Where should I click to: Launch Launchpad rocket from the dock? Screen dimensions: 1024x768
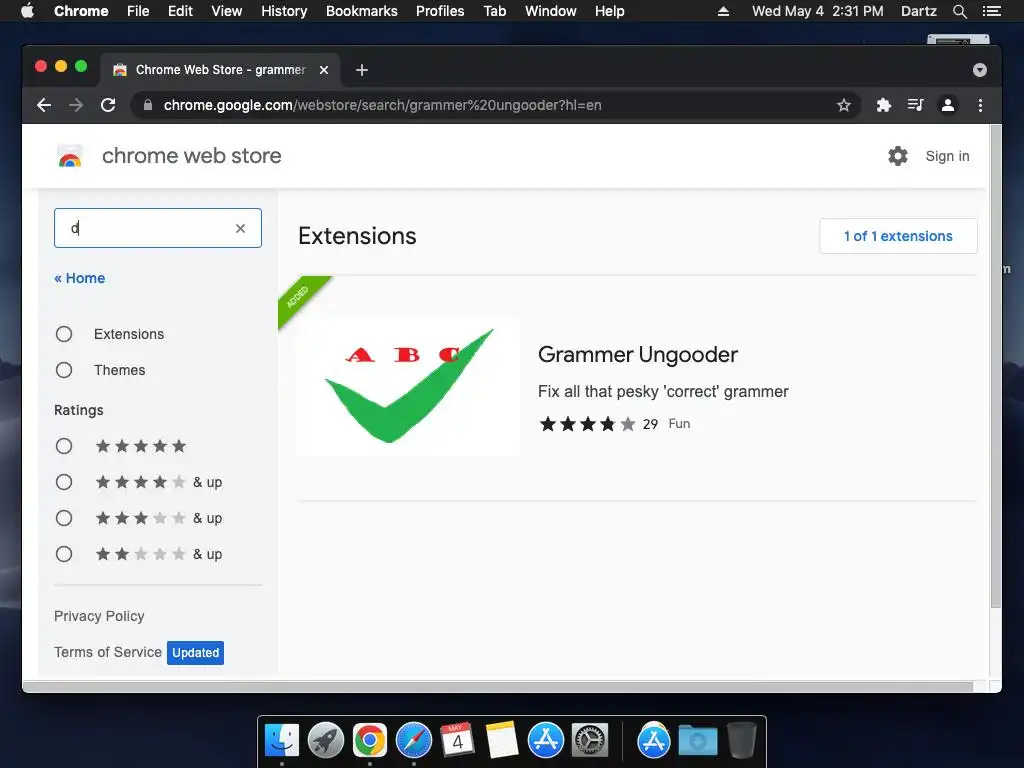coord(326,741)
